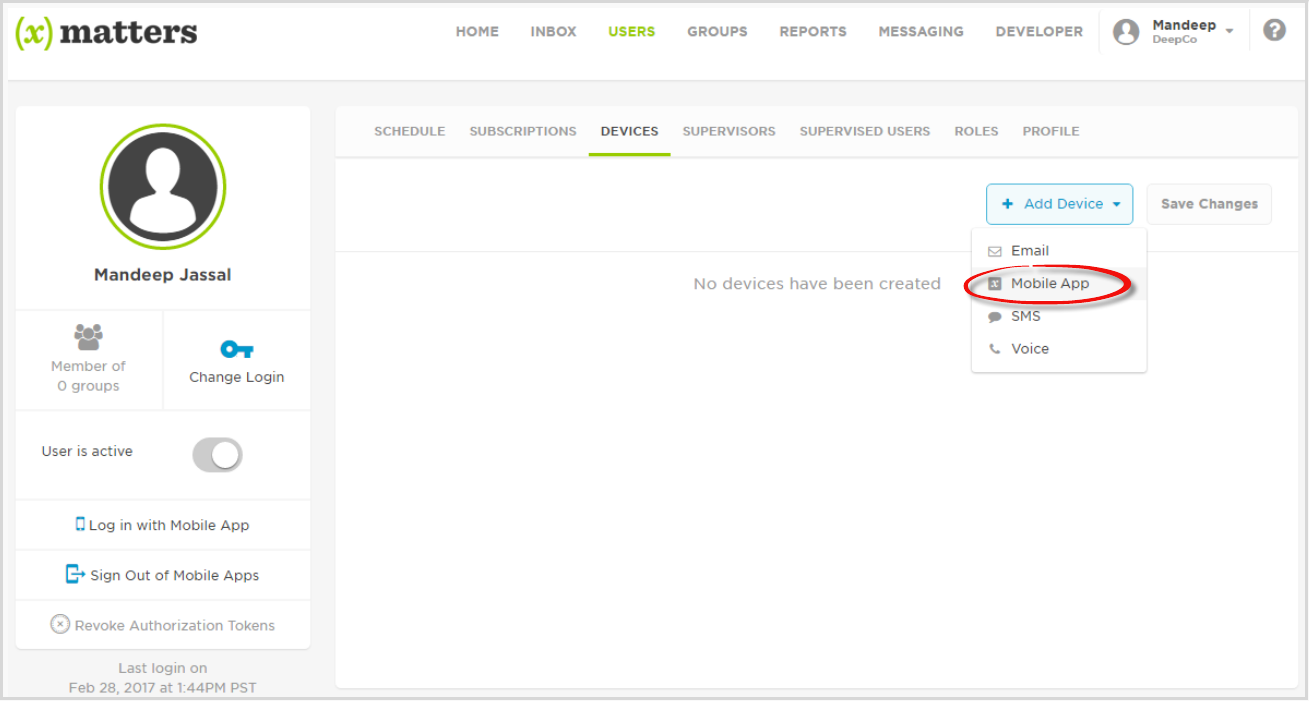Click the Change Login key icon
The width and height of the screenshot is (1309, 701).
click(237, 349)
